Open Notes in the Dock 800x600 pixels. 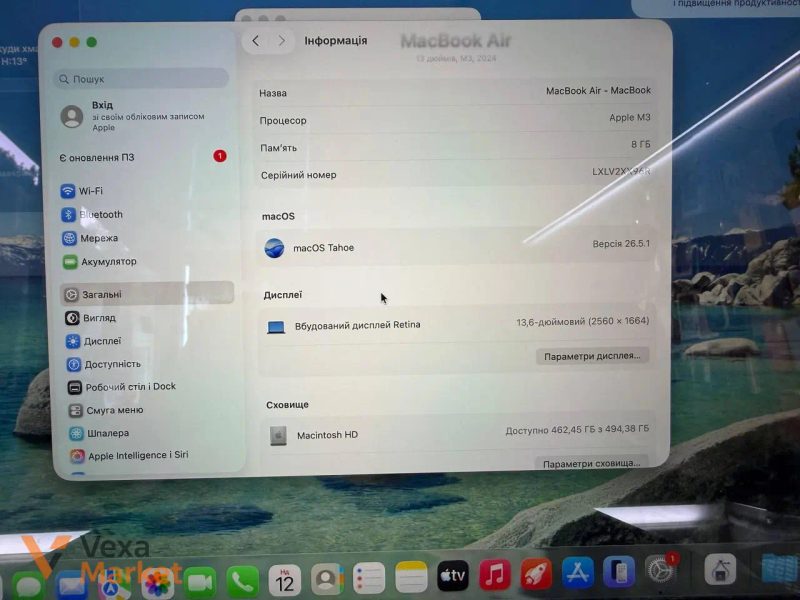tap(411, 577)
